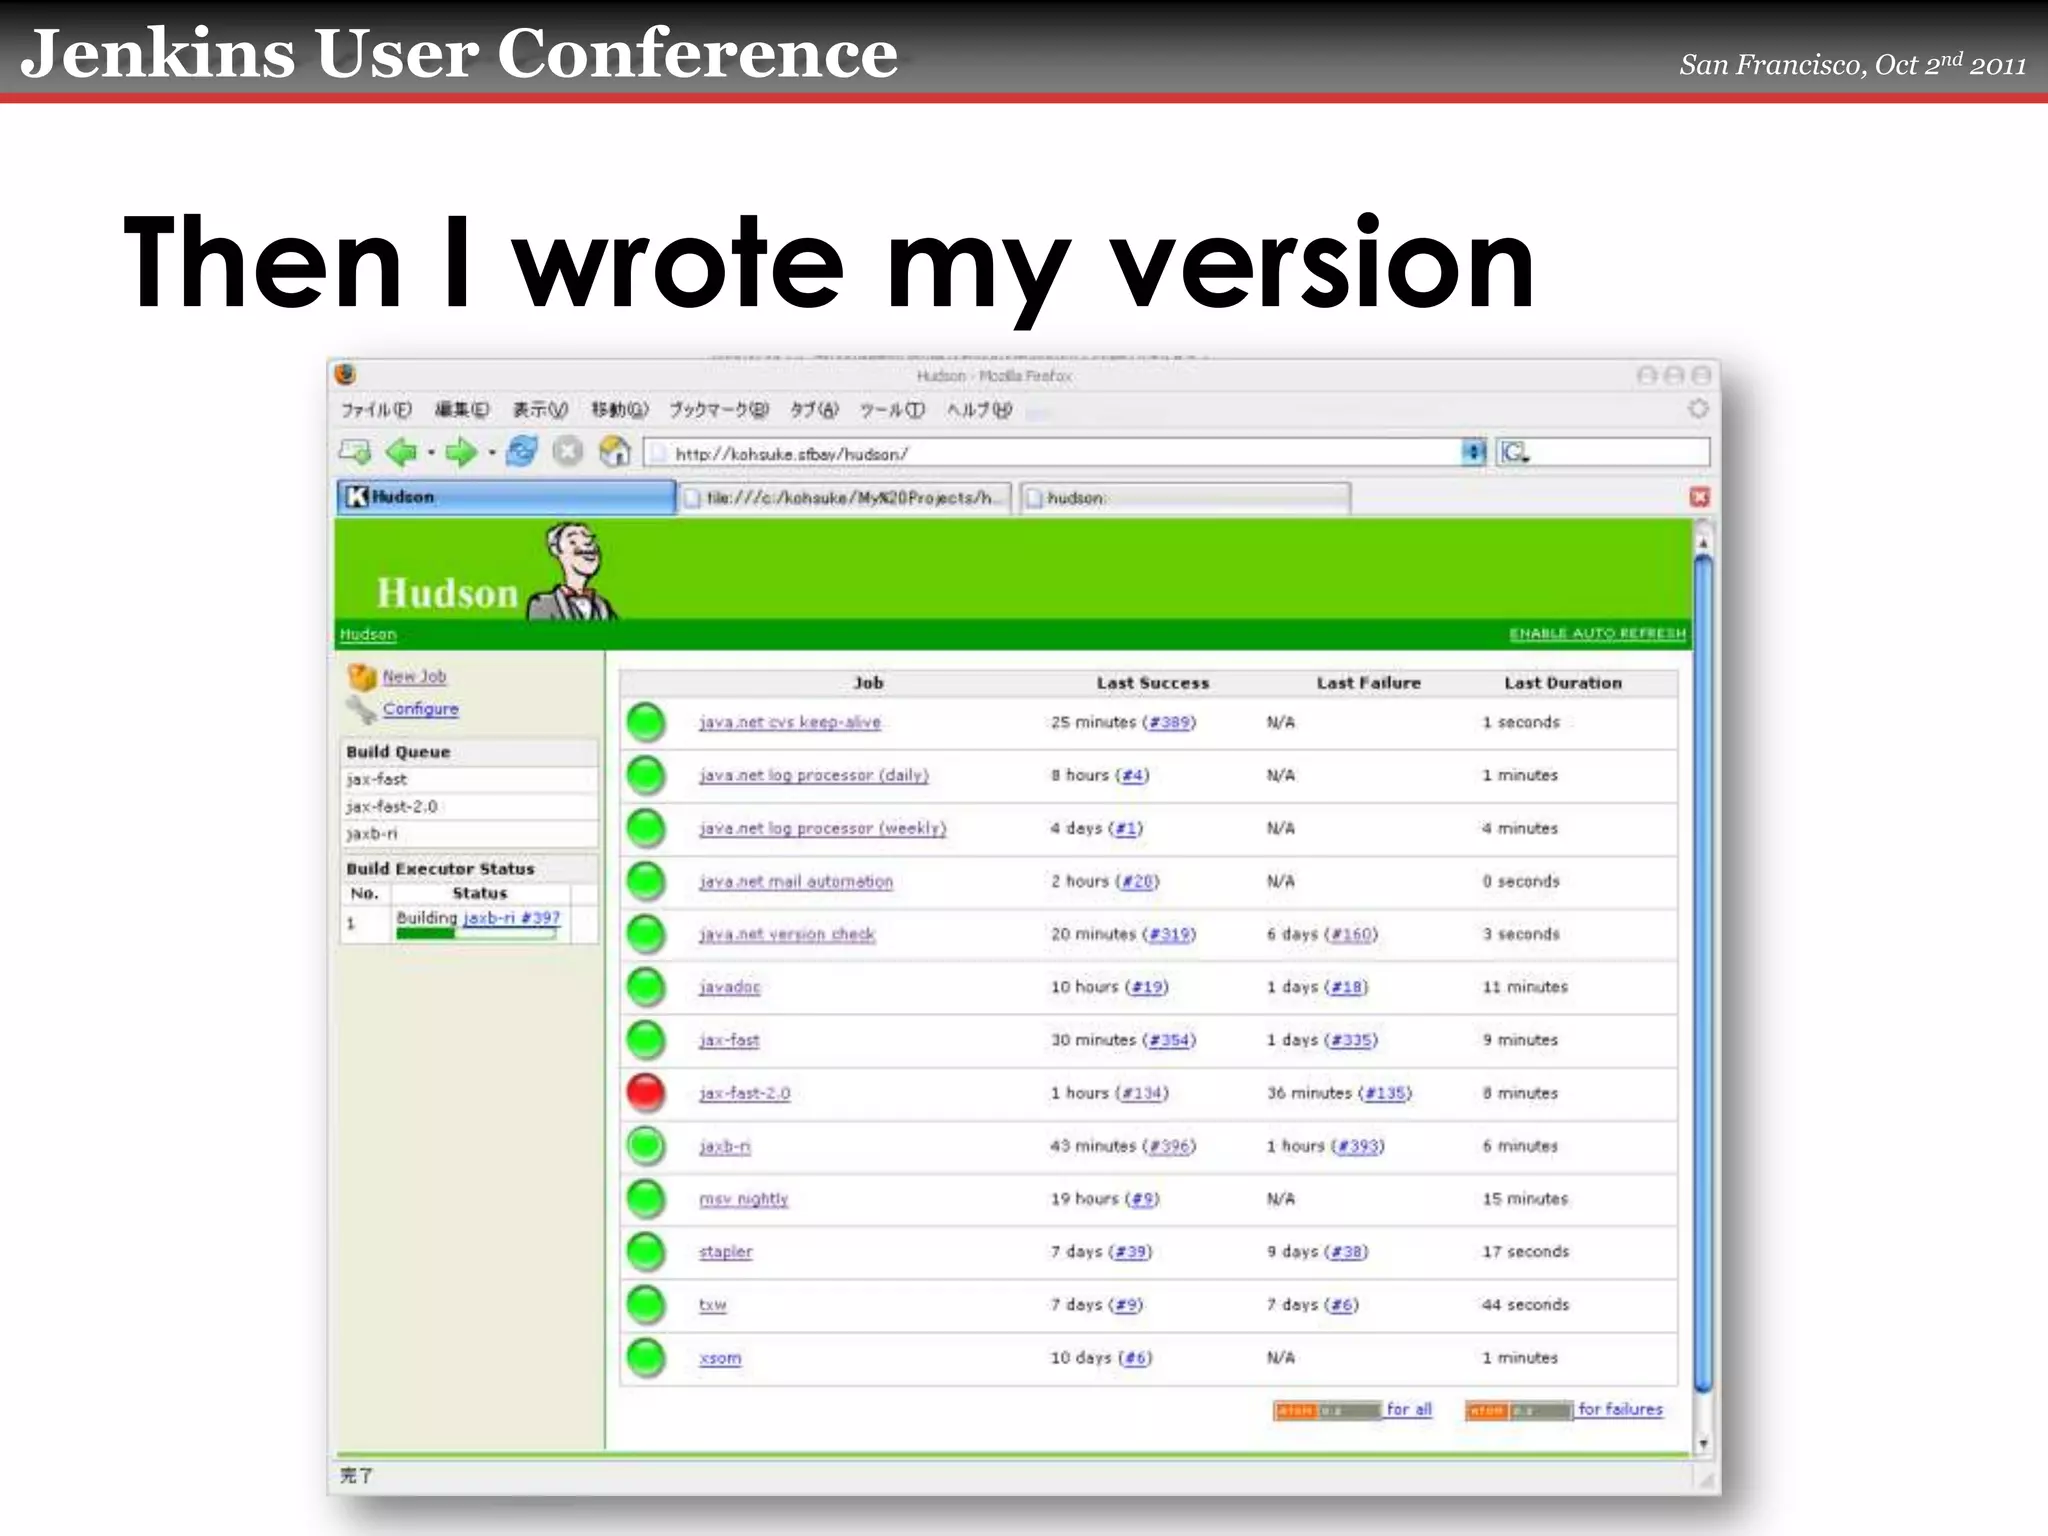This screenshot has width=2048, height=1536.
Task: Click the Configure wrench icon
Action: 361,709
